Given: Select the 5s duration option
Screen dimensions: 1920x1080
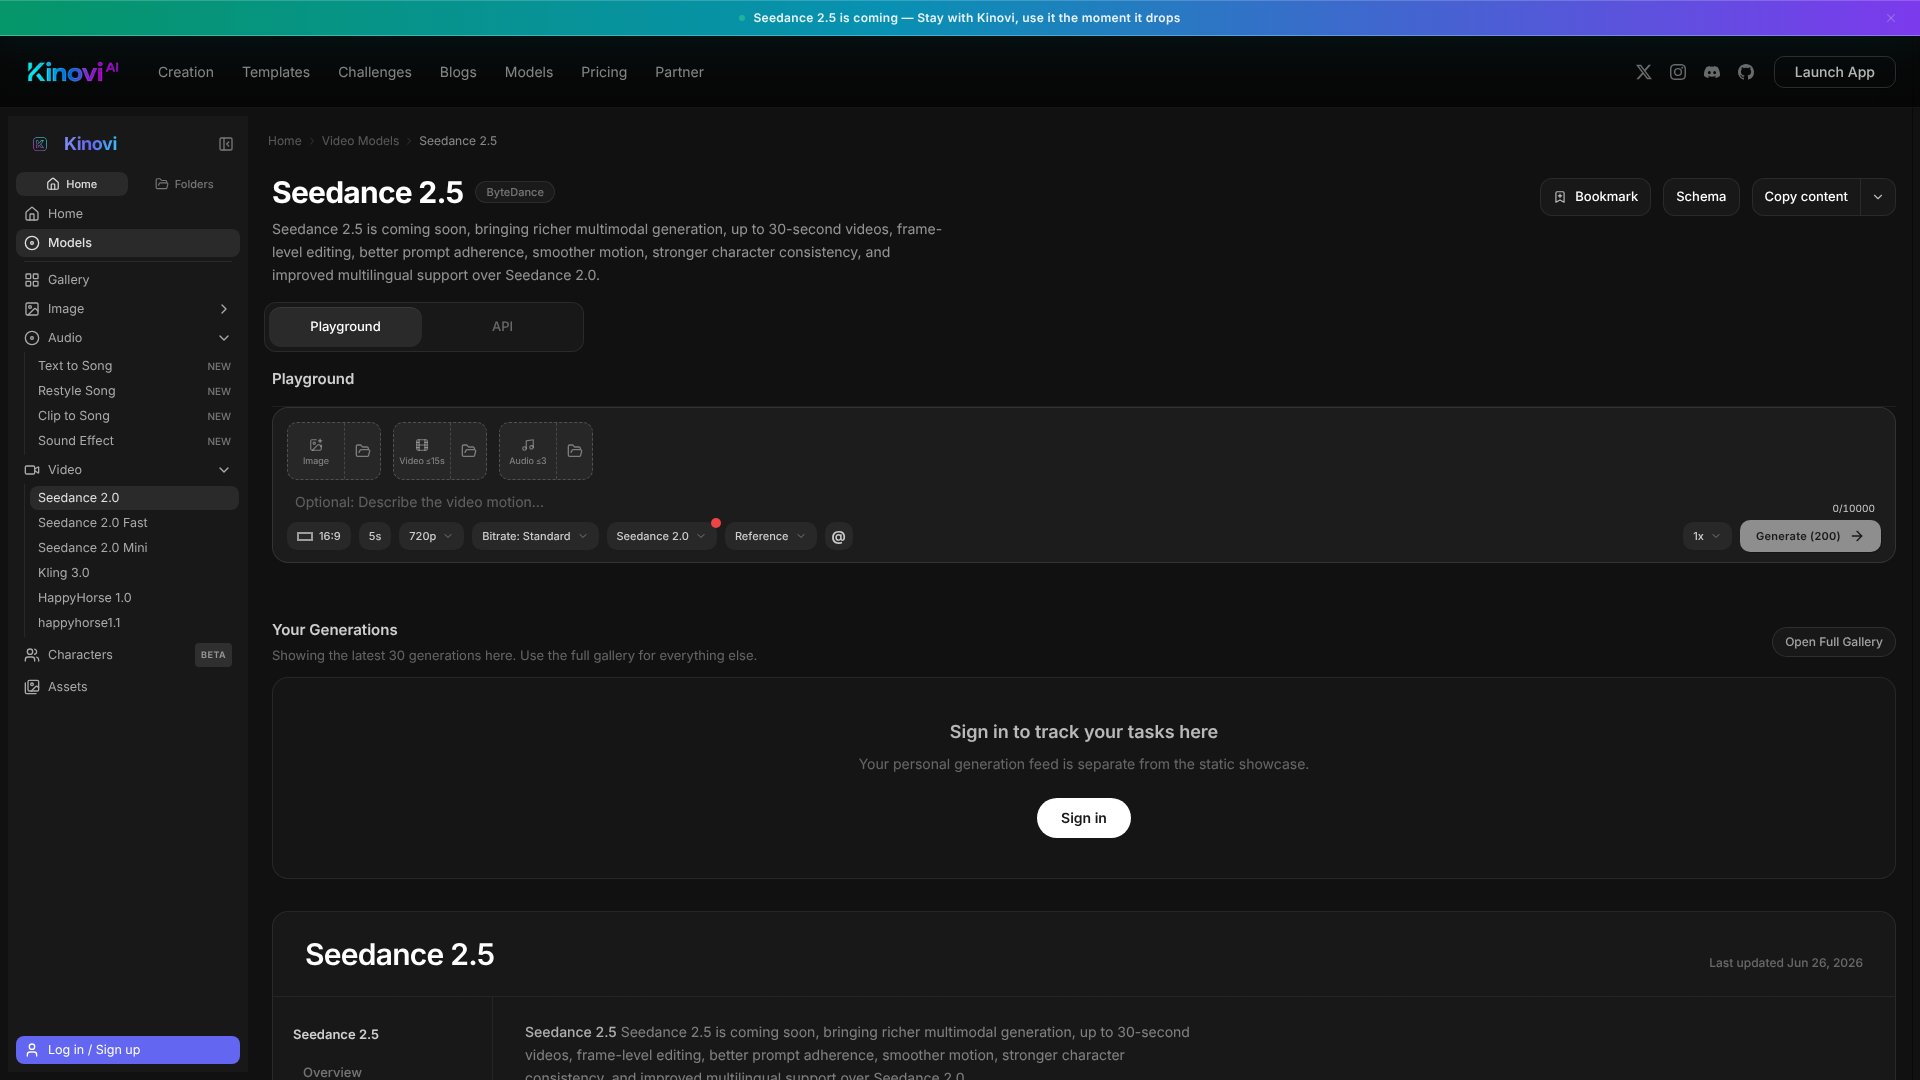Looking at the screenshot, I should (x=375, y=537).
